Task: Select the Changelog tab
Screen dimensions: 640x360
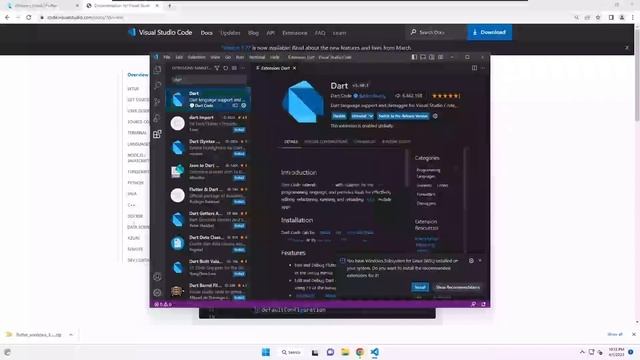Action: tap(364, 142)
